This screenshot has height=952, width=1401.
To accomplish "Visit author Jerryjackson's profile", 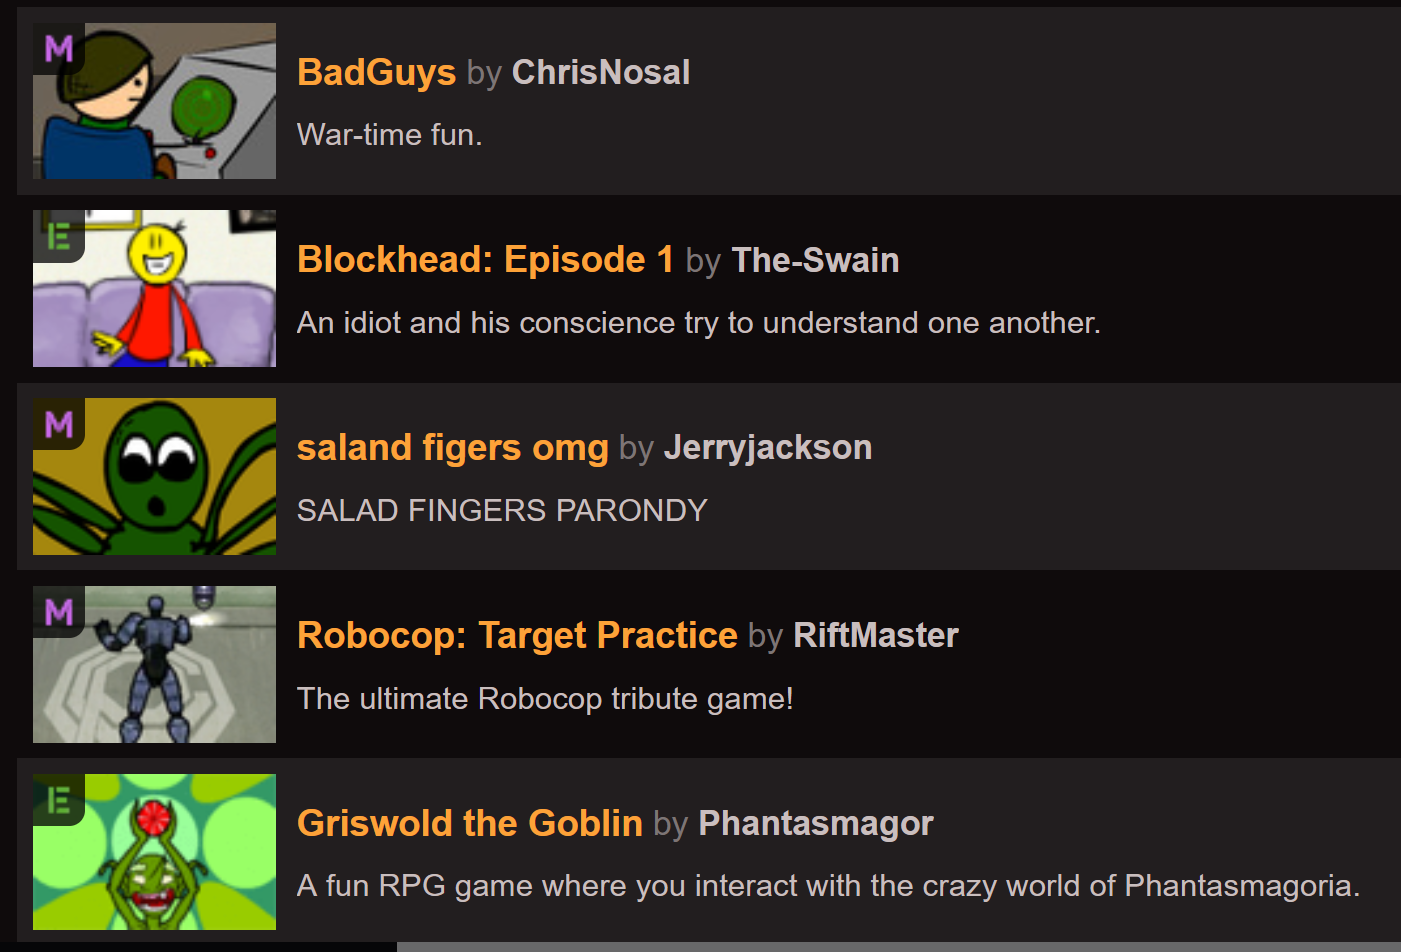I will [768, 448].
